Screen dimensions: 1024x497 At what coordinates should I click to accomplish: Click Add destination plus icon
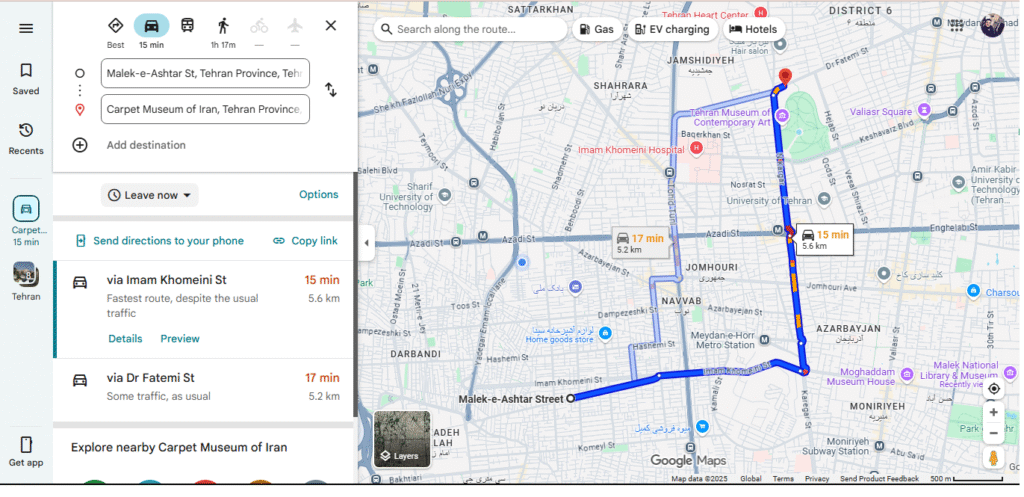coord(80,145)
